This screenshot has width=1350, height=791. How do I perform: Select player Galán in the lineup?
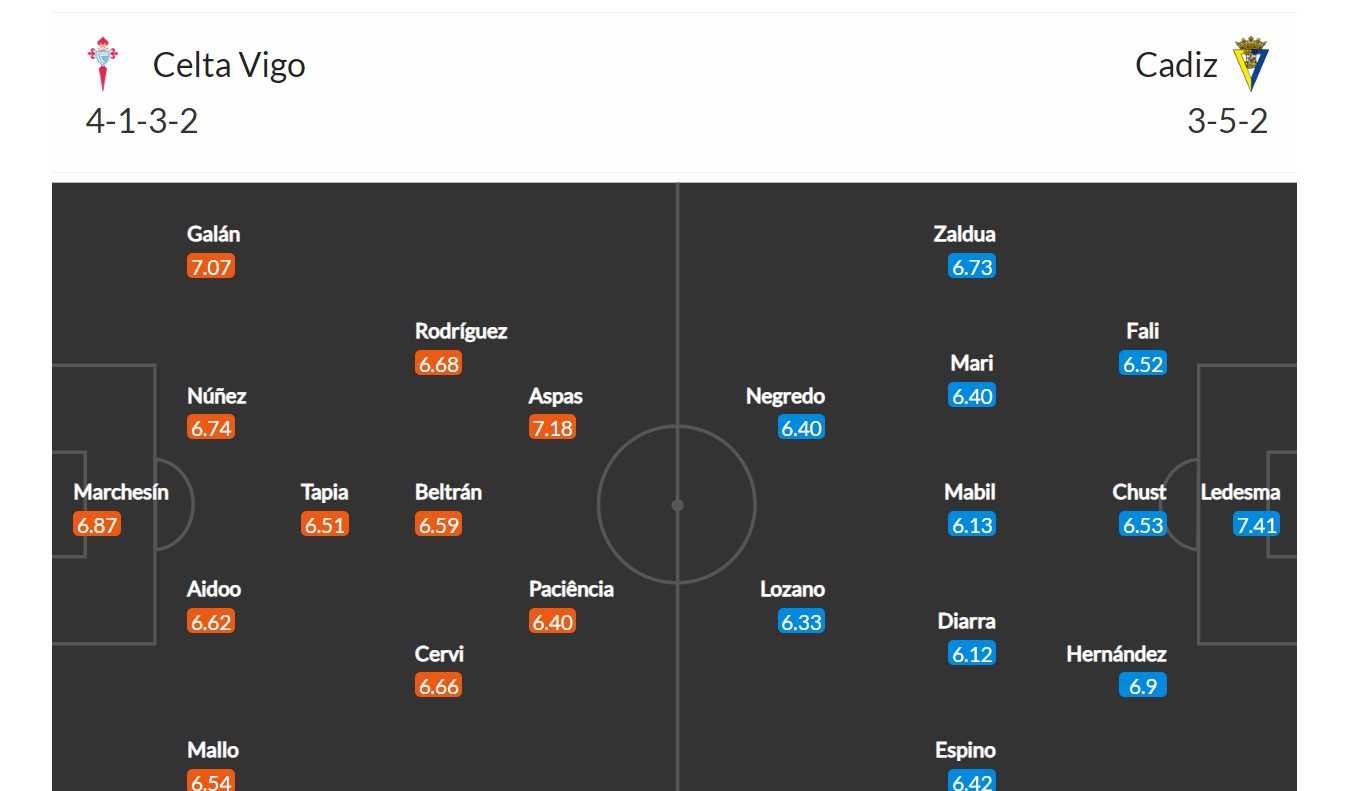213,234
